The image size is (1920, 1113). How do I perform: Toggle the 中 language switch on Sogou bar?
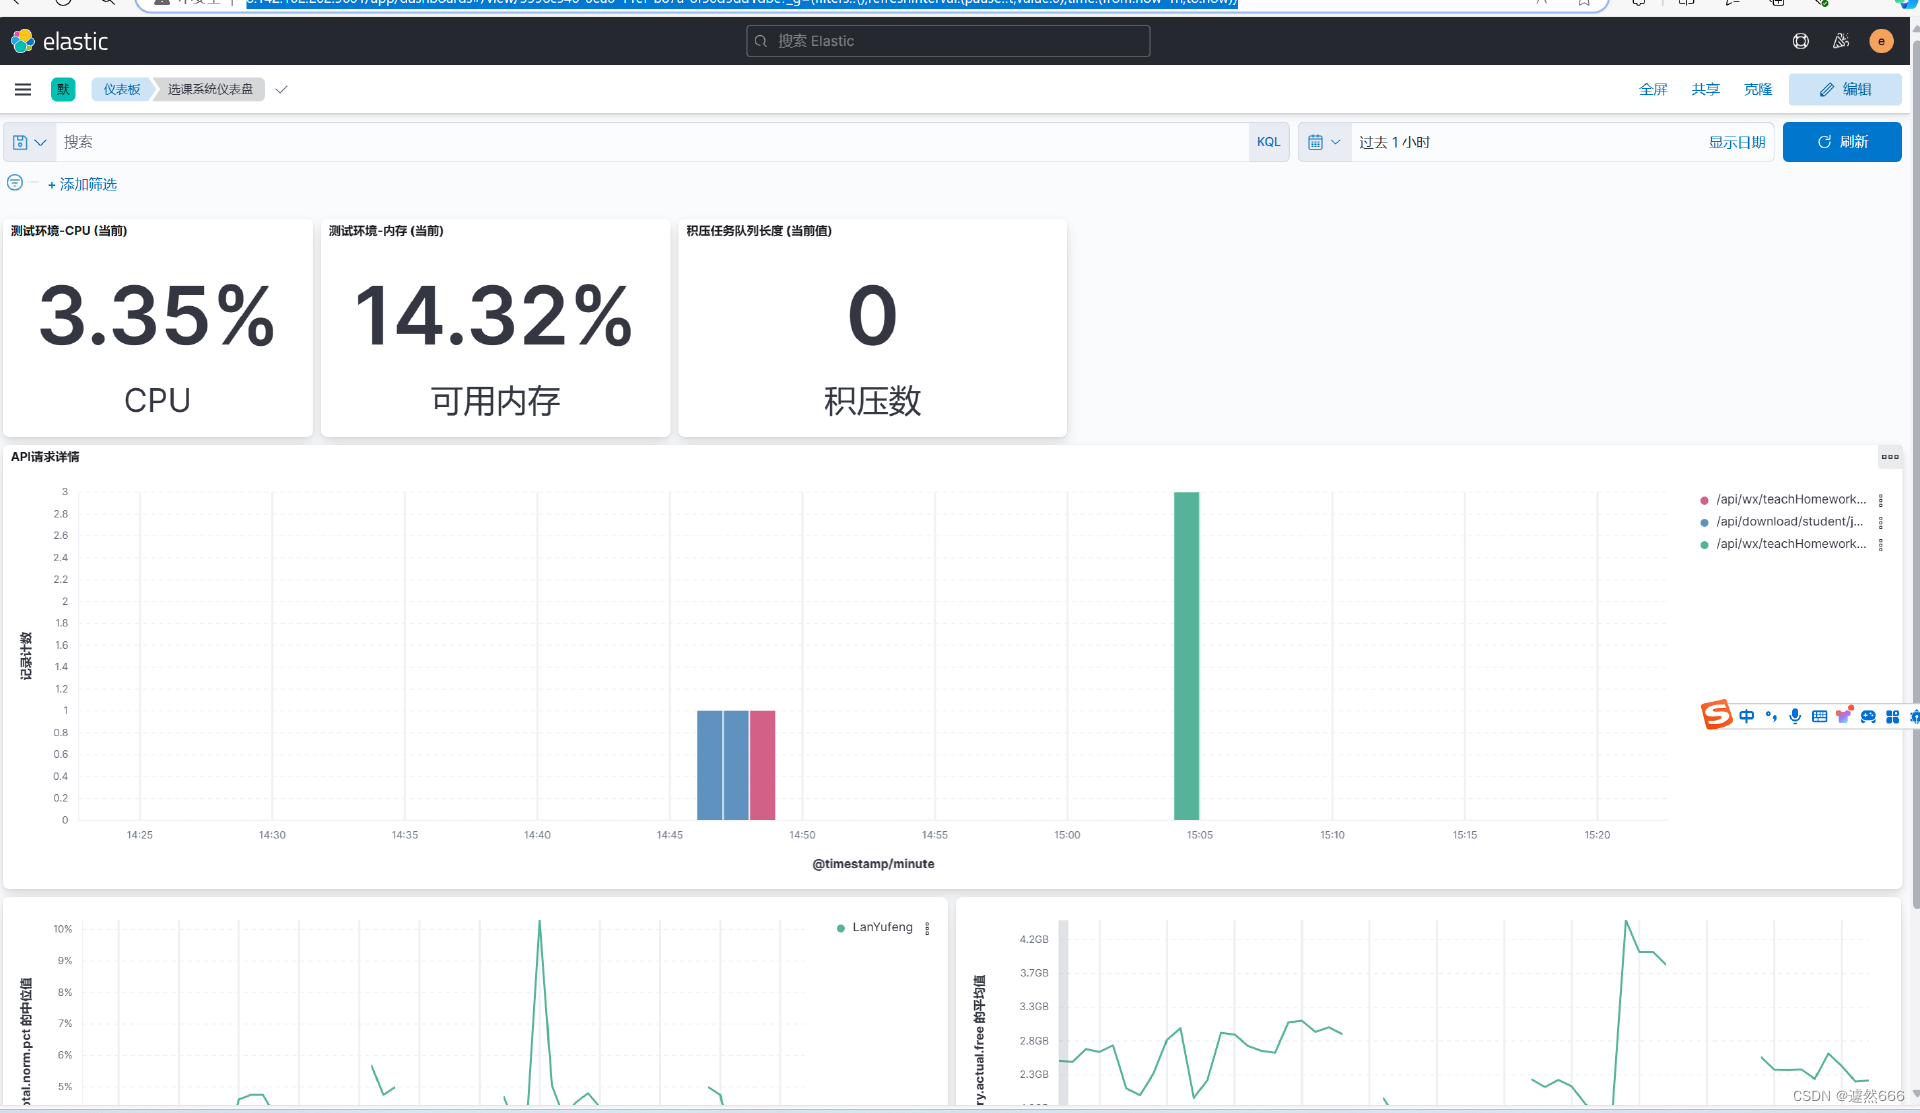click(1747, 716)
